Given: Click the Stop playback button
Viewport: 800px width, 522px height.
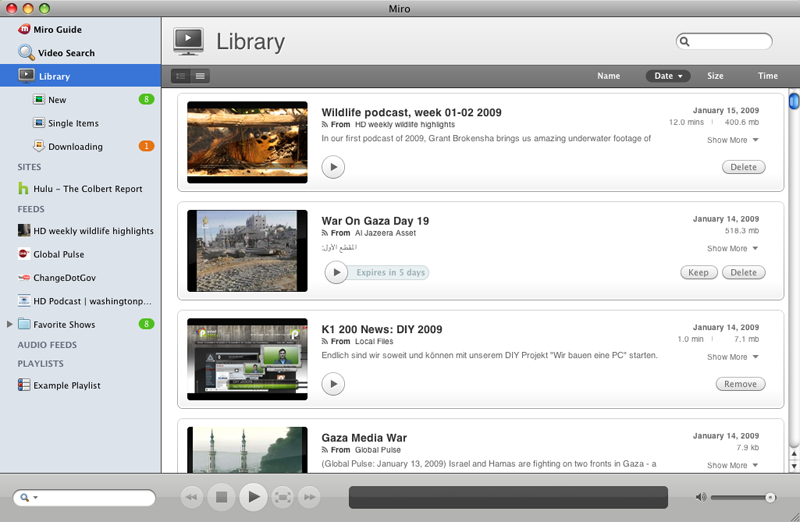Looking at the screenshot, I should (x=222, y=496).
